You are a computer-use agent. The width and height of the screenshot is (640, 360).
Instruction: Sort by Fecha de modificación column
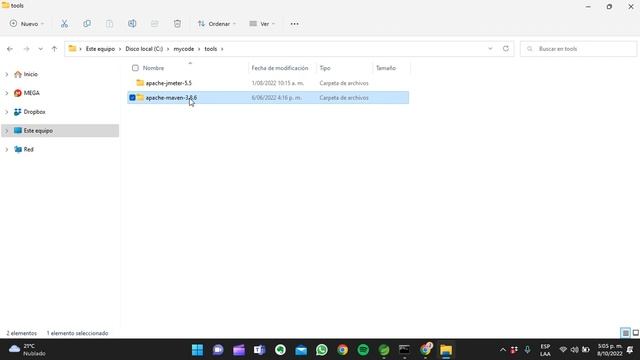(x=280, y=68)
